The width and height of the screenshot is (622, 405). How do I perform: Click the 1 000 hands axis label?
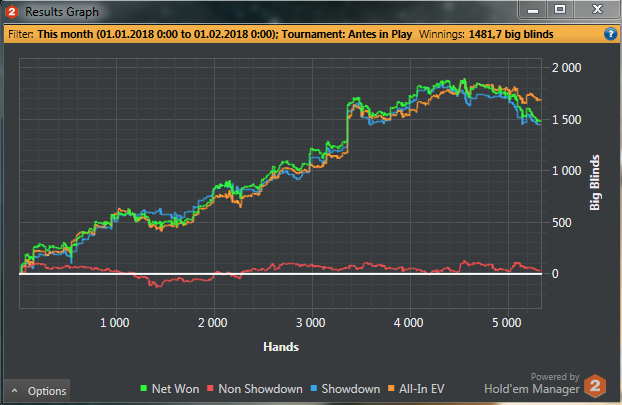pyautogui.click(x=115, y=322)
